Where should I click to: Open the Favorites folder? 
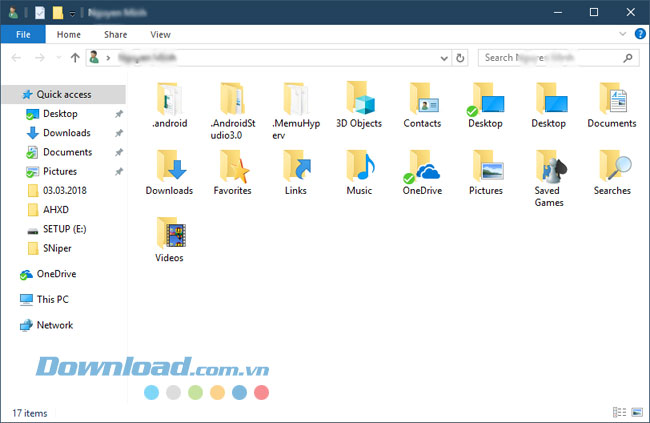click(x=233, y=173)
